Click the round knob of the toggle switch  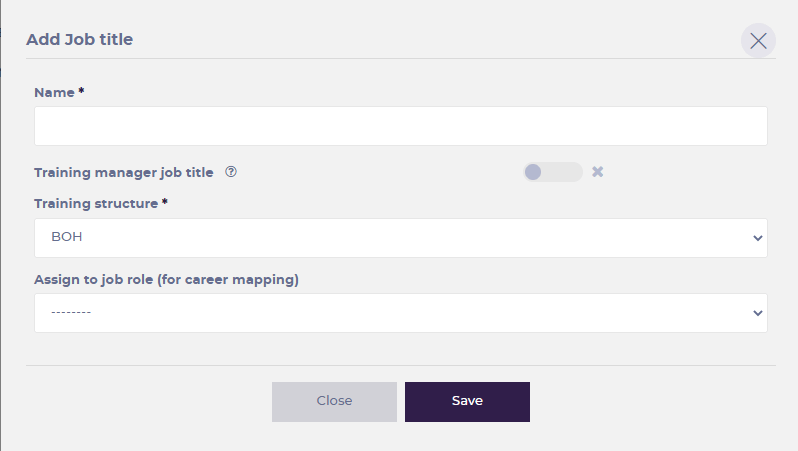coord(533,172)
